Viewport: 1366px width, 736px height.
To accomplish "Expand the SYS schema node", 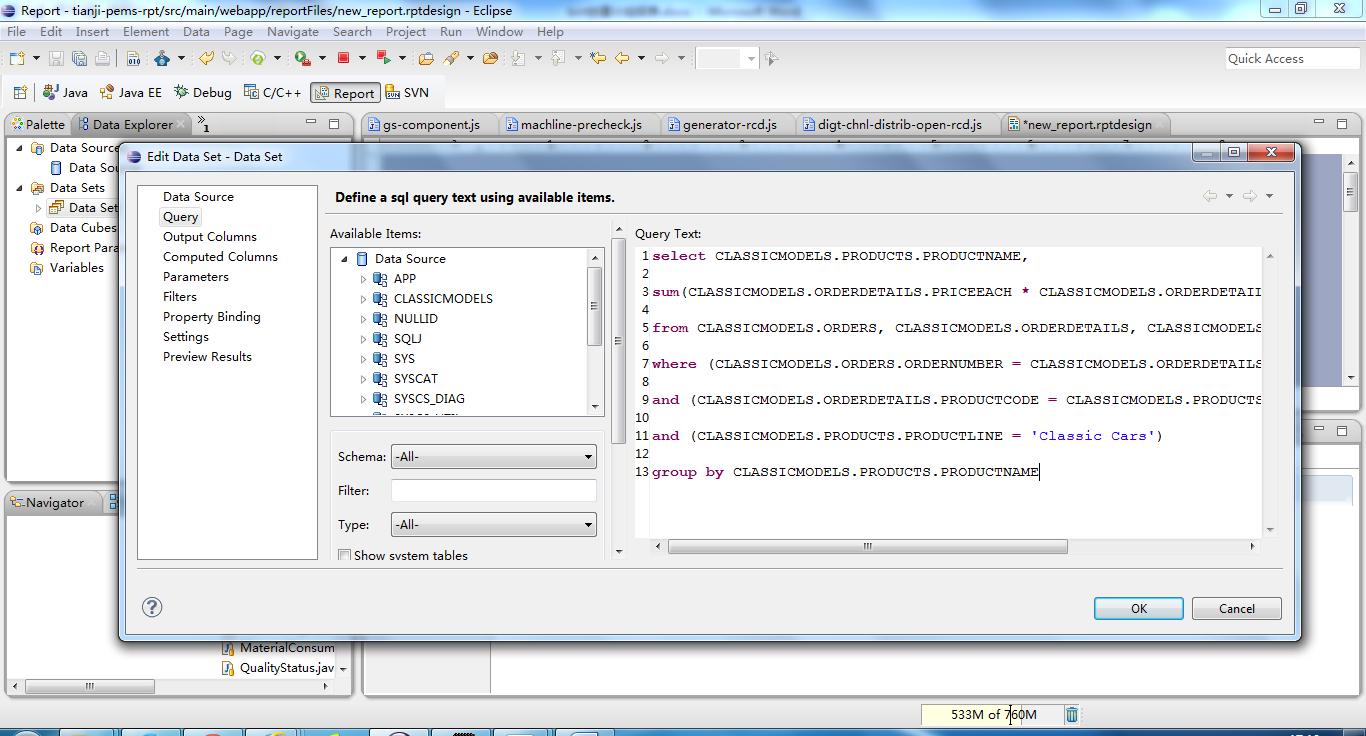I will pyautogui.click(x=364, y=359).
